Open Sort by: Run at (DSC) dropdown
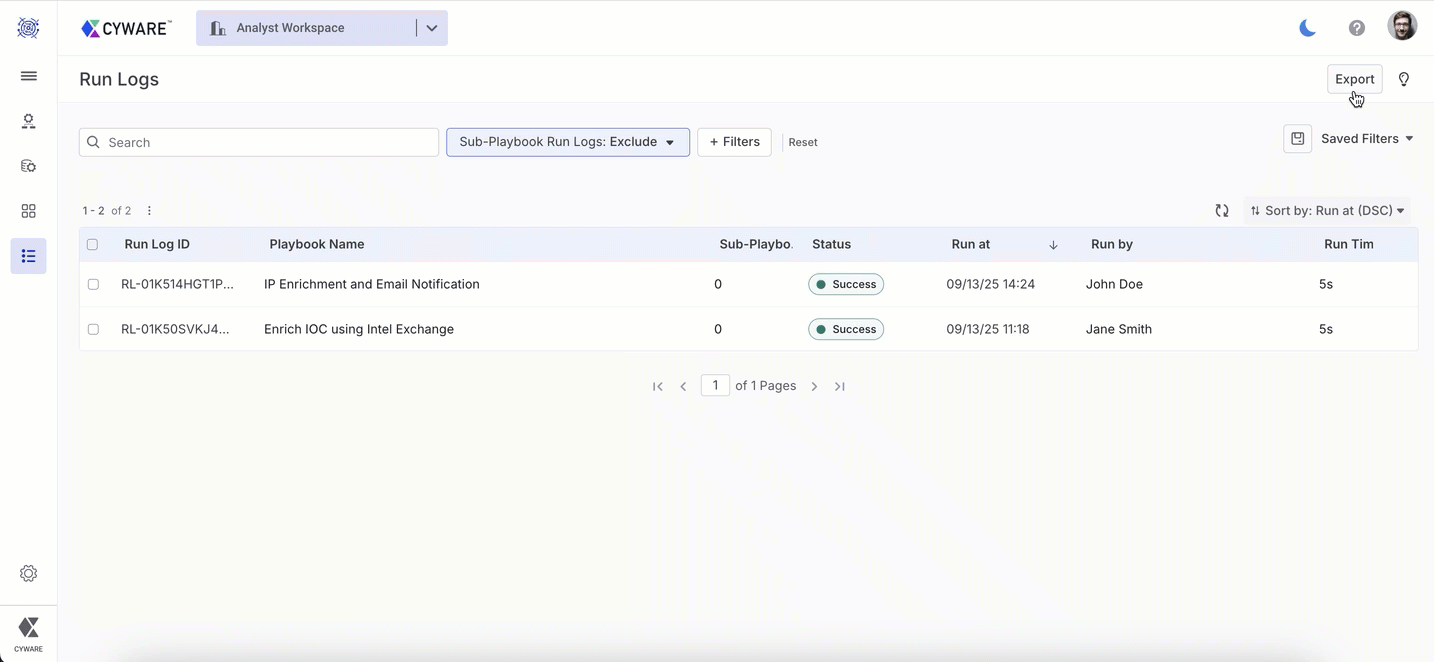This screenshot has height=662, width=1434. (x=1327, y=211)
